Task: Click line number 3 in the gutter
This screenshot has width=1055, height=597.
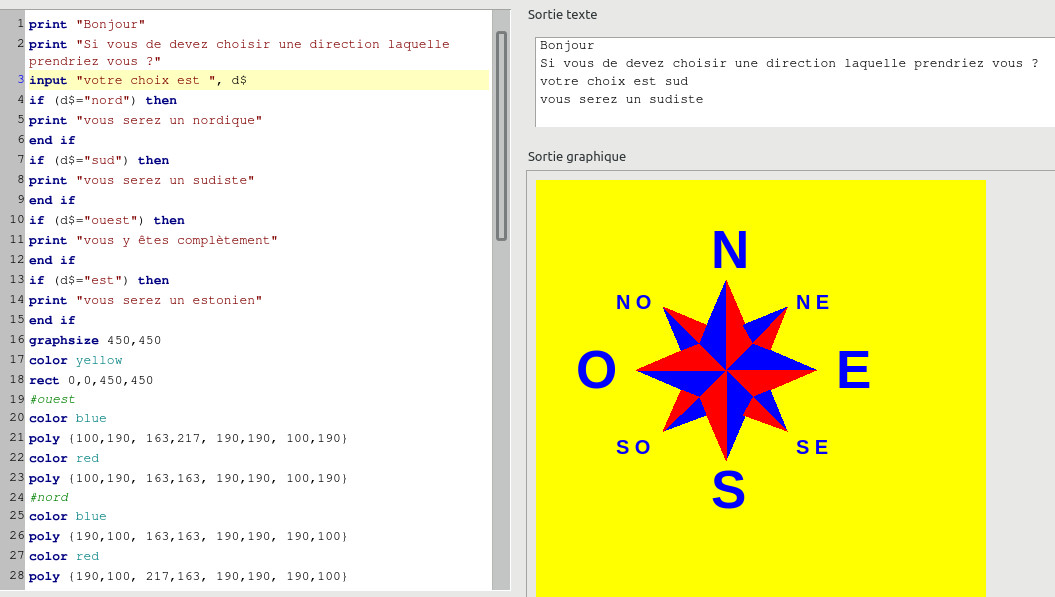Action: click(20, 79)
